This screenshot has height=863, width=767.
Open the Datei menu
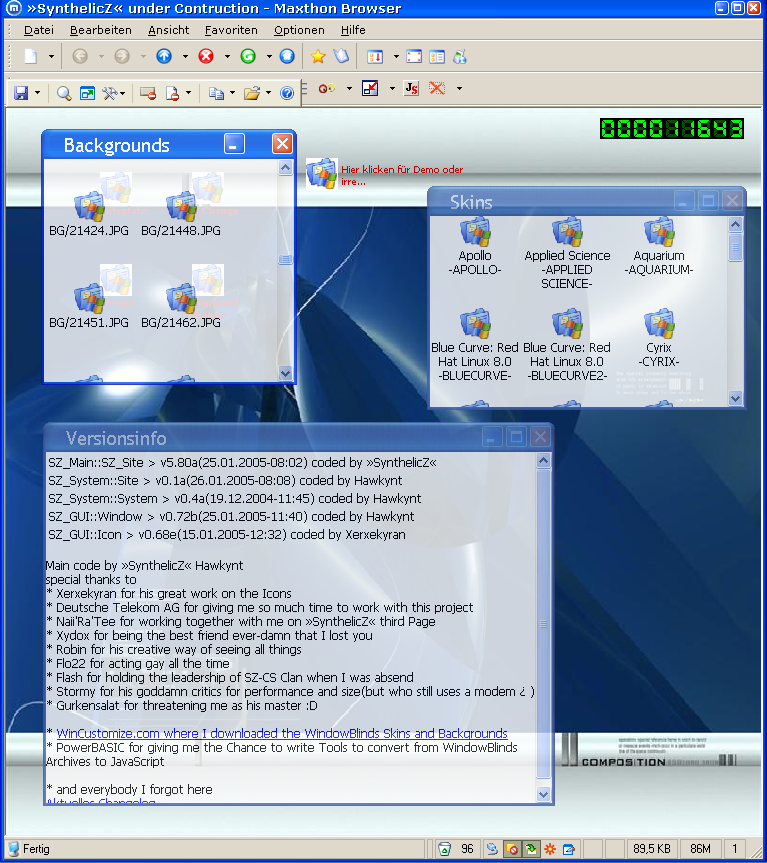pyautogui.click(x=39, y=30)
